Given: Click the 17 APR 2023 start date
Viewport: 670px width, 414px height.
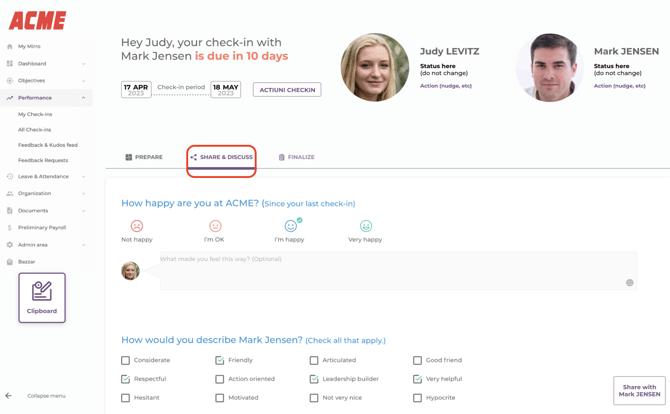Looking at the screenshot, I should click(136, 90).
